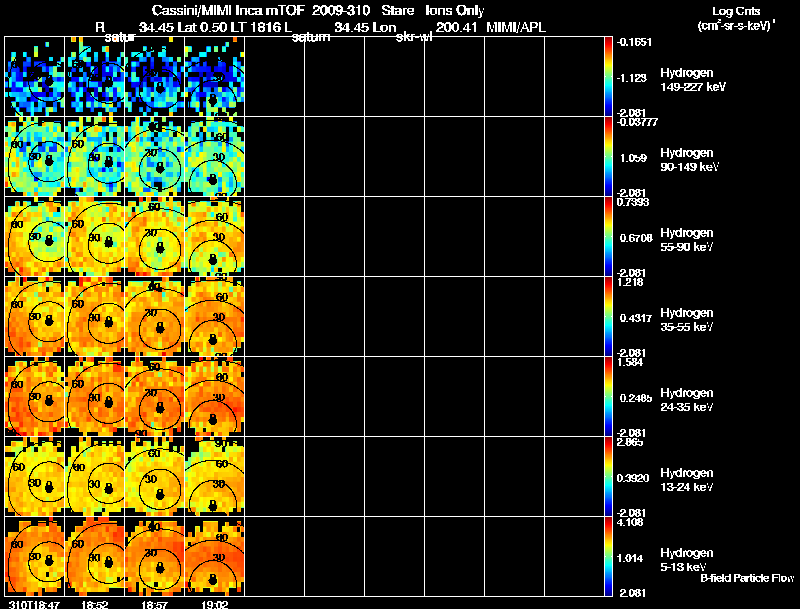Click the 'MIMI/APL' credit text
The width and height of the screenshot is (800, 609).
coord(516,27)
